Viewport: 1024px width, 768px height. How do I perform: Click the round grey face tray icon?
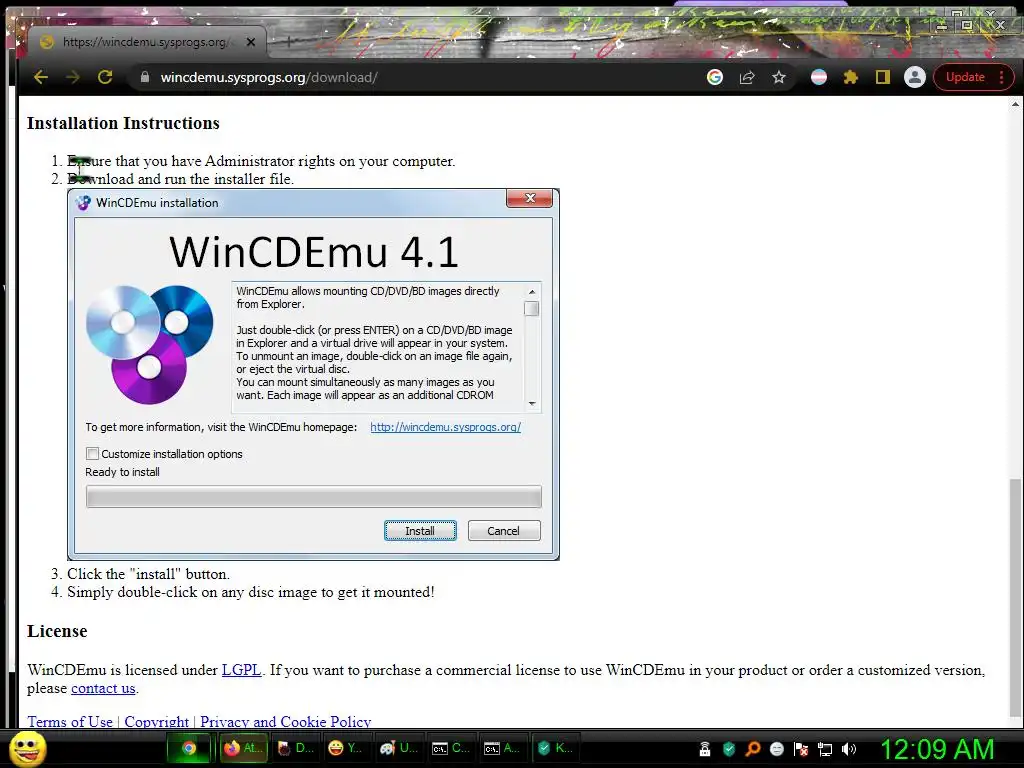(776, 749)
